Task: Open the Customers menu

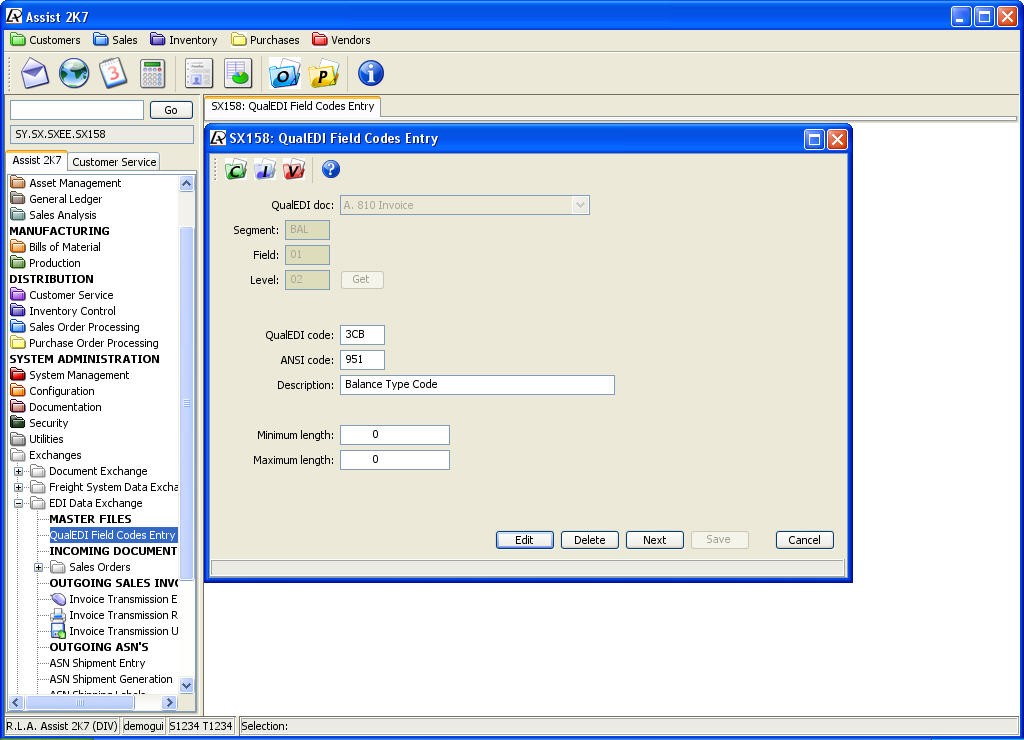Action: tap(46, 40)
